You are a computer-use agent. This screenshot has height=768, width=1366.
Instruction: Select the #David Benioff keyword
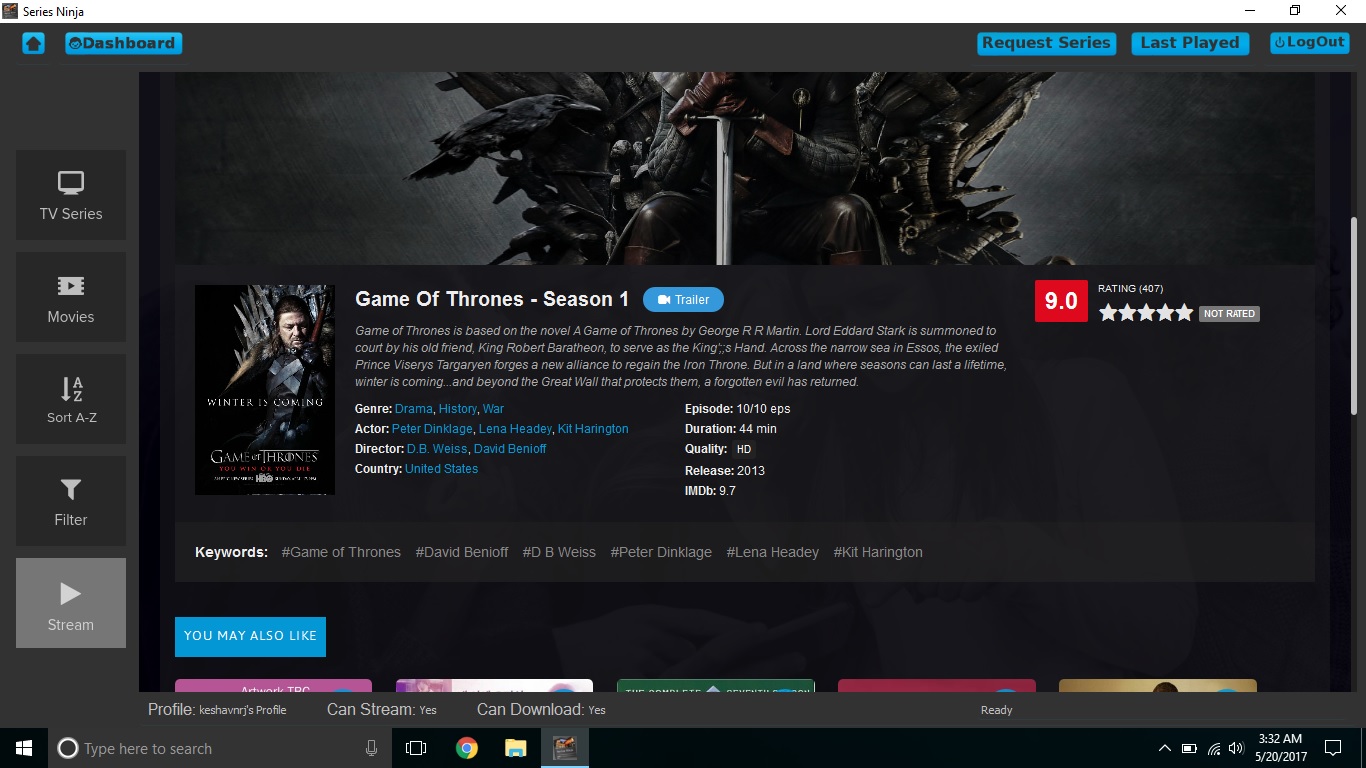(x=462, y=552)
